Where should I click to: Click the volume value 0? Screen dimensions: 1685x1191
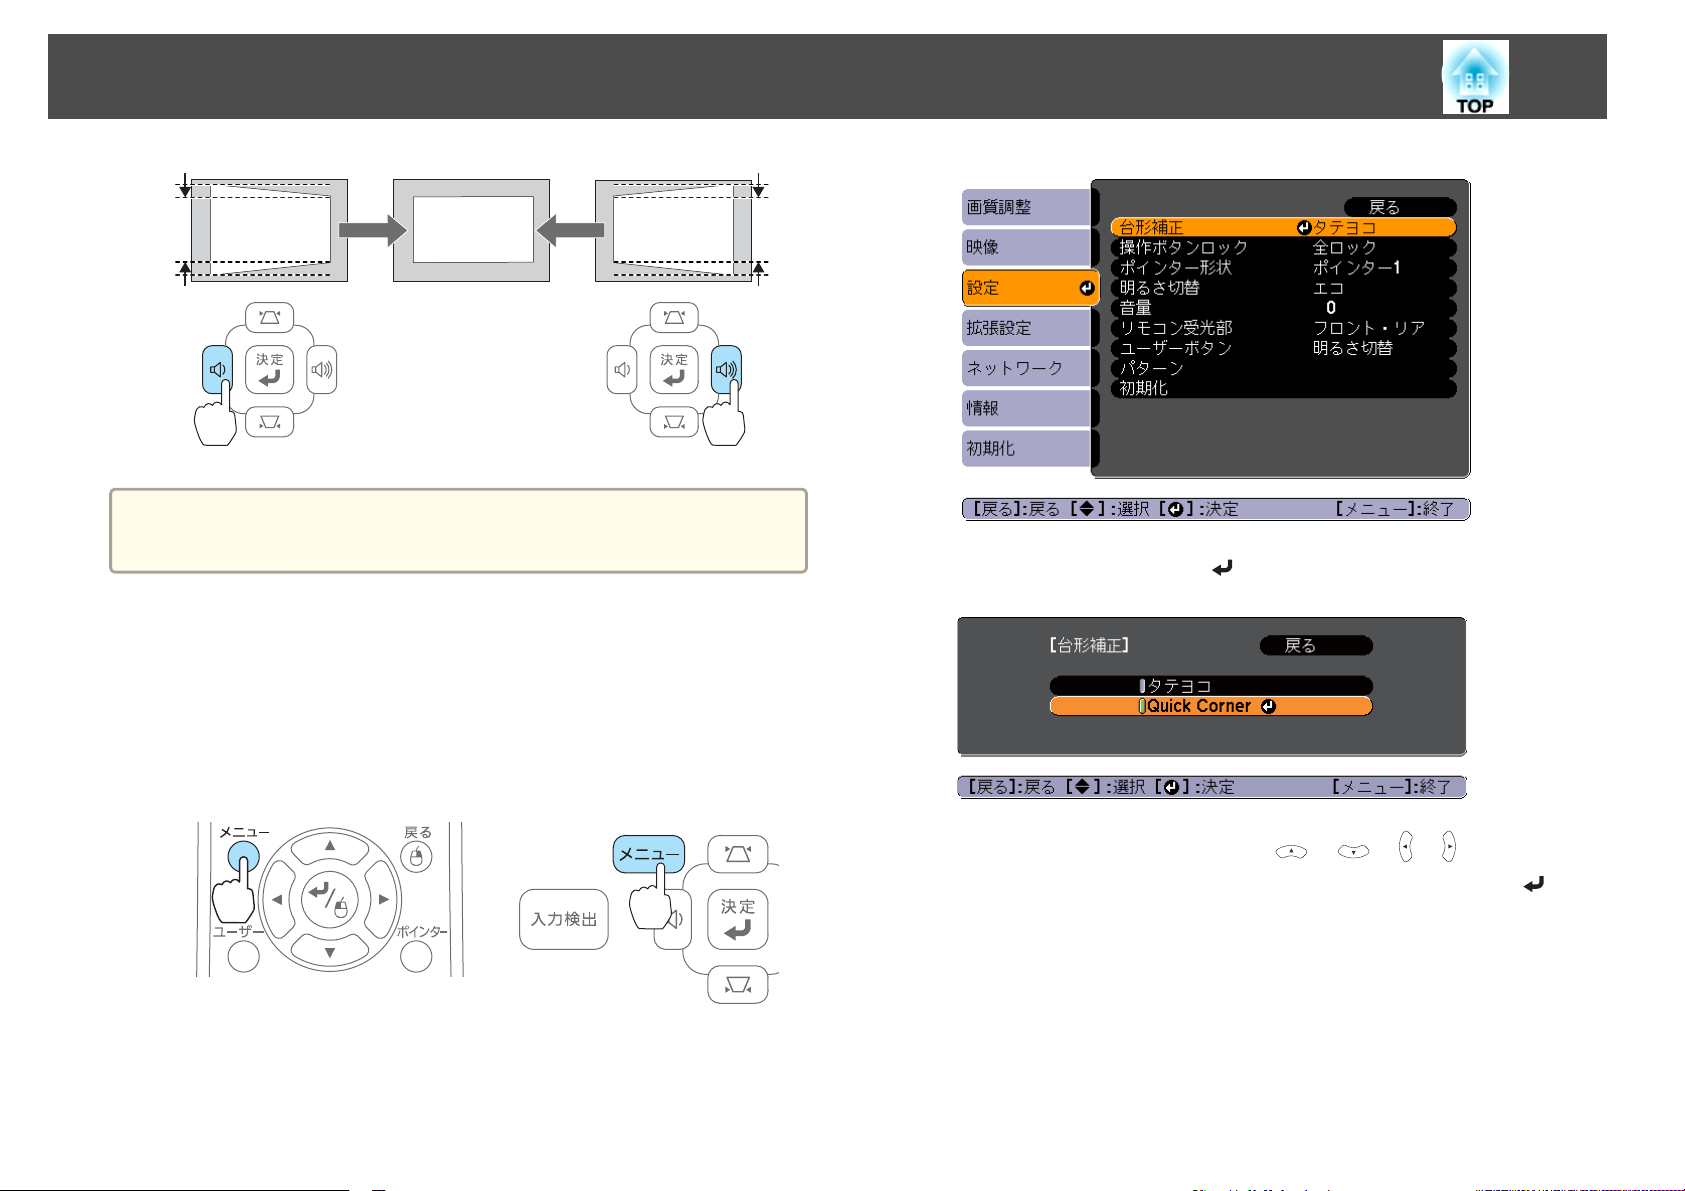(1331, 307)
